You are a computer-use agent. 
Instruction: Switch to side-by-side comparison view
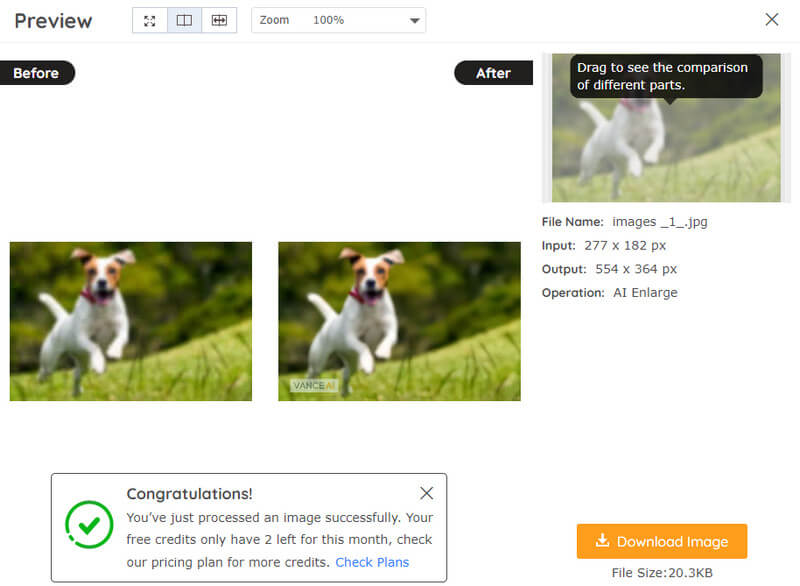click(x=184, y=20)
